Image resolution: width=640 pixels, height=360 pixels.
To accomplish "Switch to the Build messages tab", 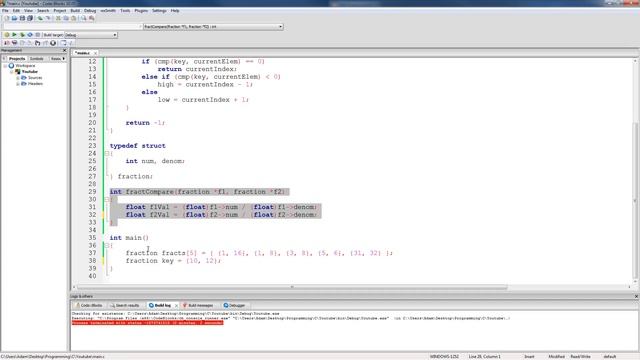I will point(198,305).
